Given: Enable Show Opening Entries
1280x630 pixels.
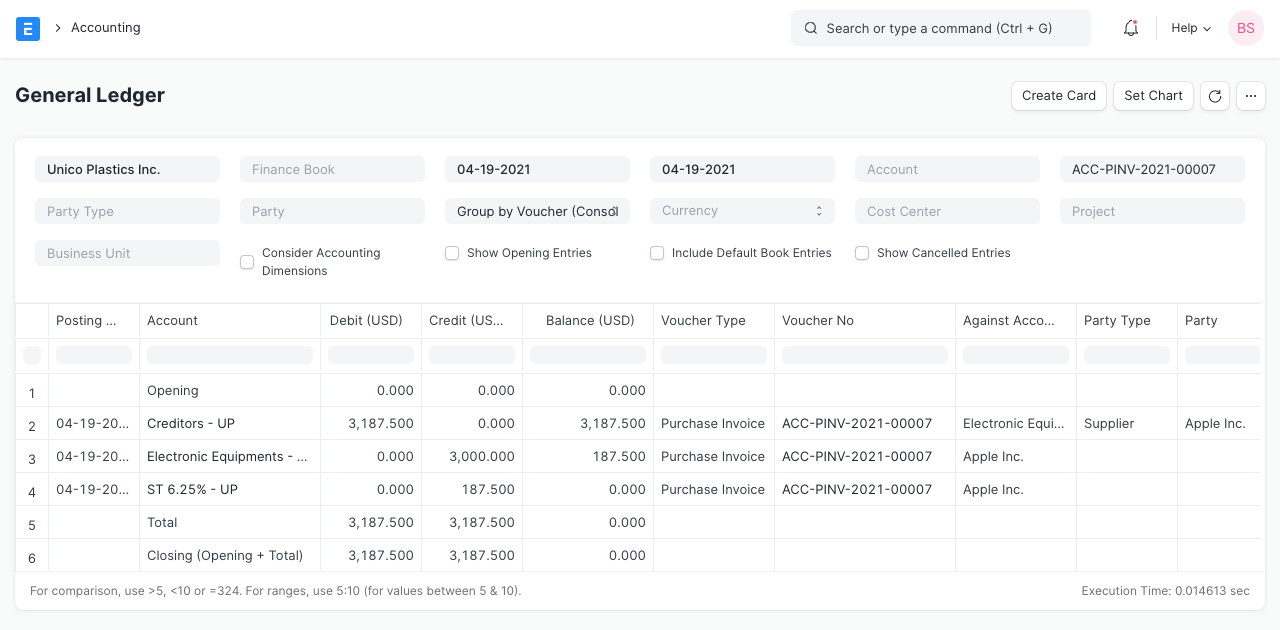Looking at the screenshot, I should click(x=452, y=253).
